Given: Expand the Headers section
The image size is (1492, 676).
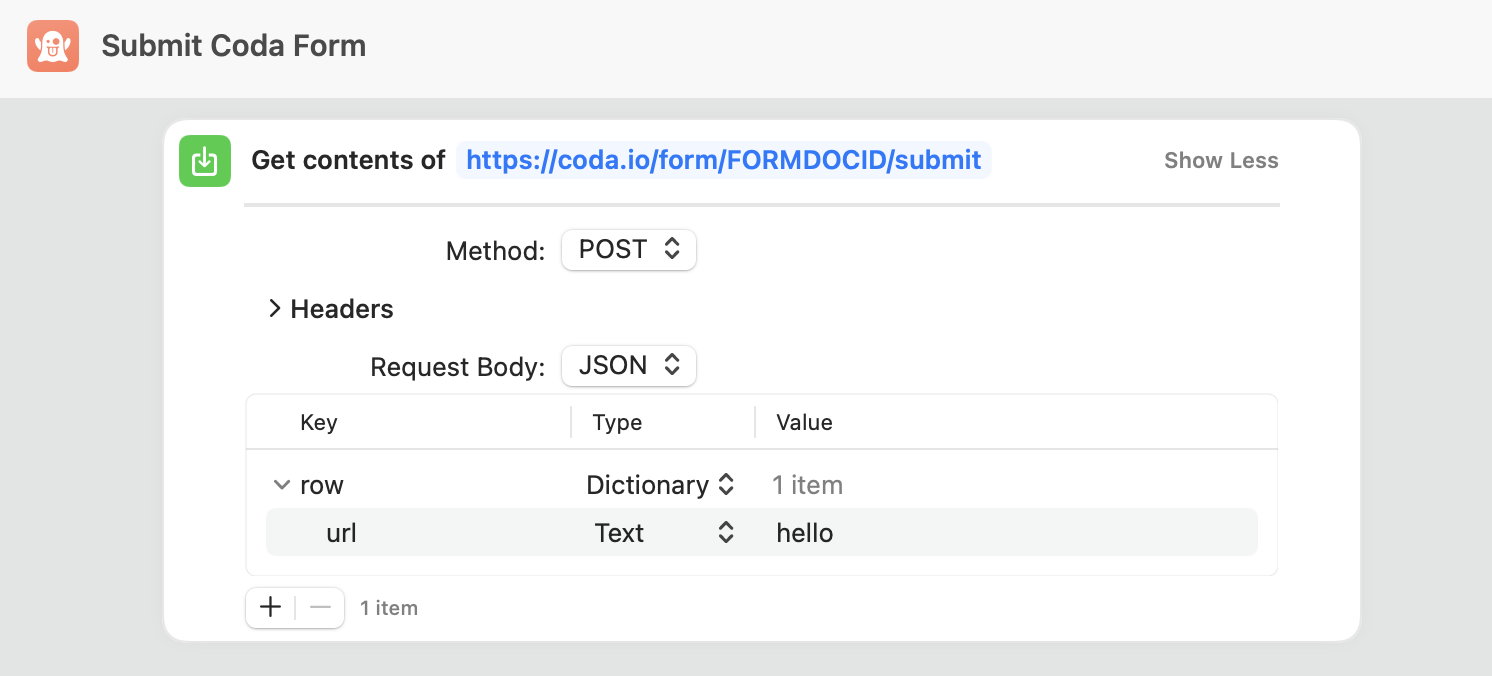Looking at the screenshot, I should (x=275, y=309).
